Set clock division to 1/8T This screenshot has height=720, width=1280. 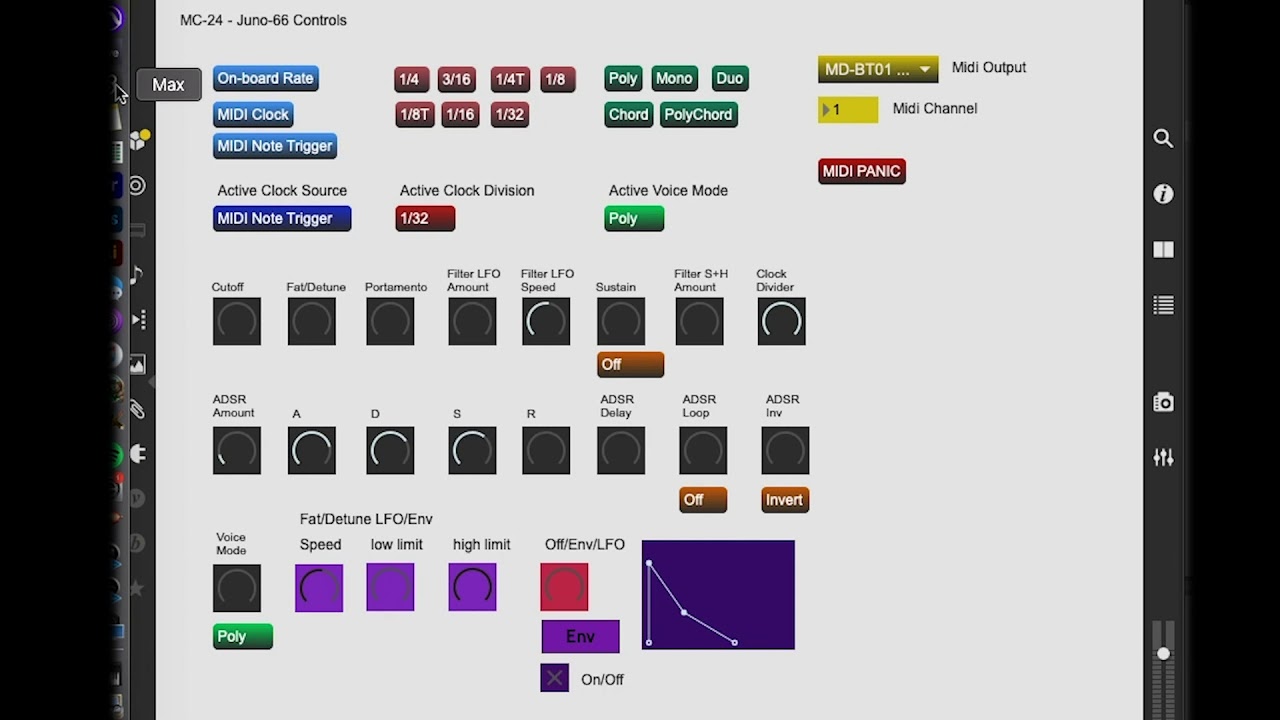click(x=414, y=114)
